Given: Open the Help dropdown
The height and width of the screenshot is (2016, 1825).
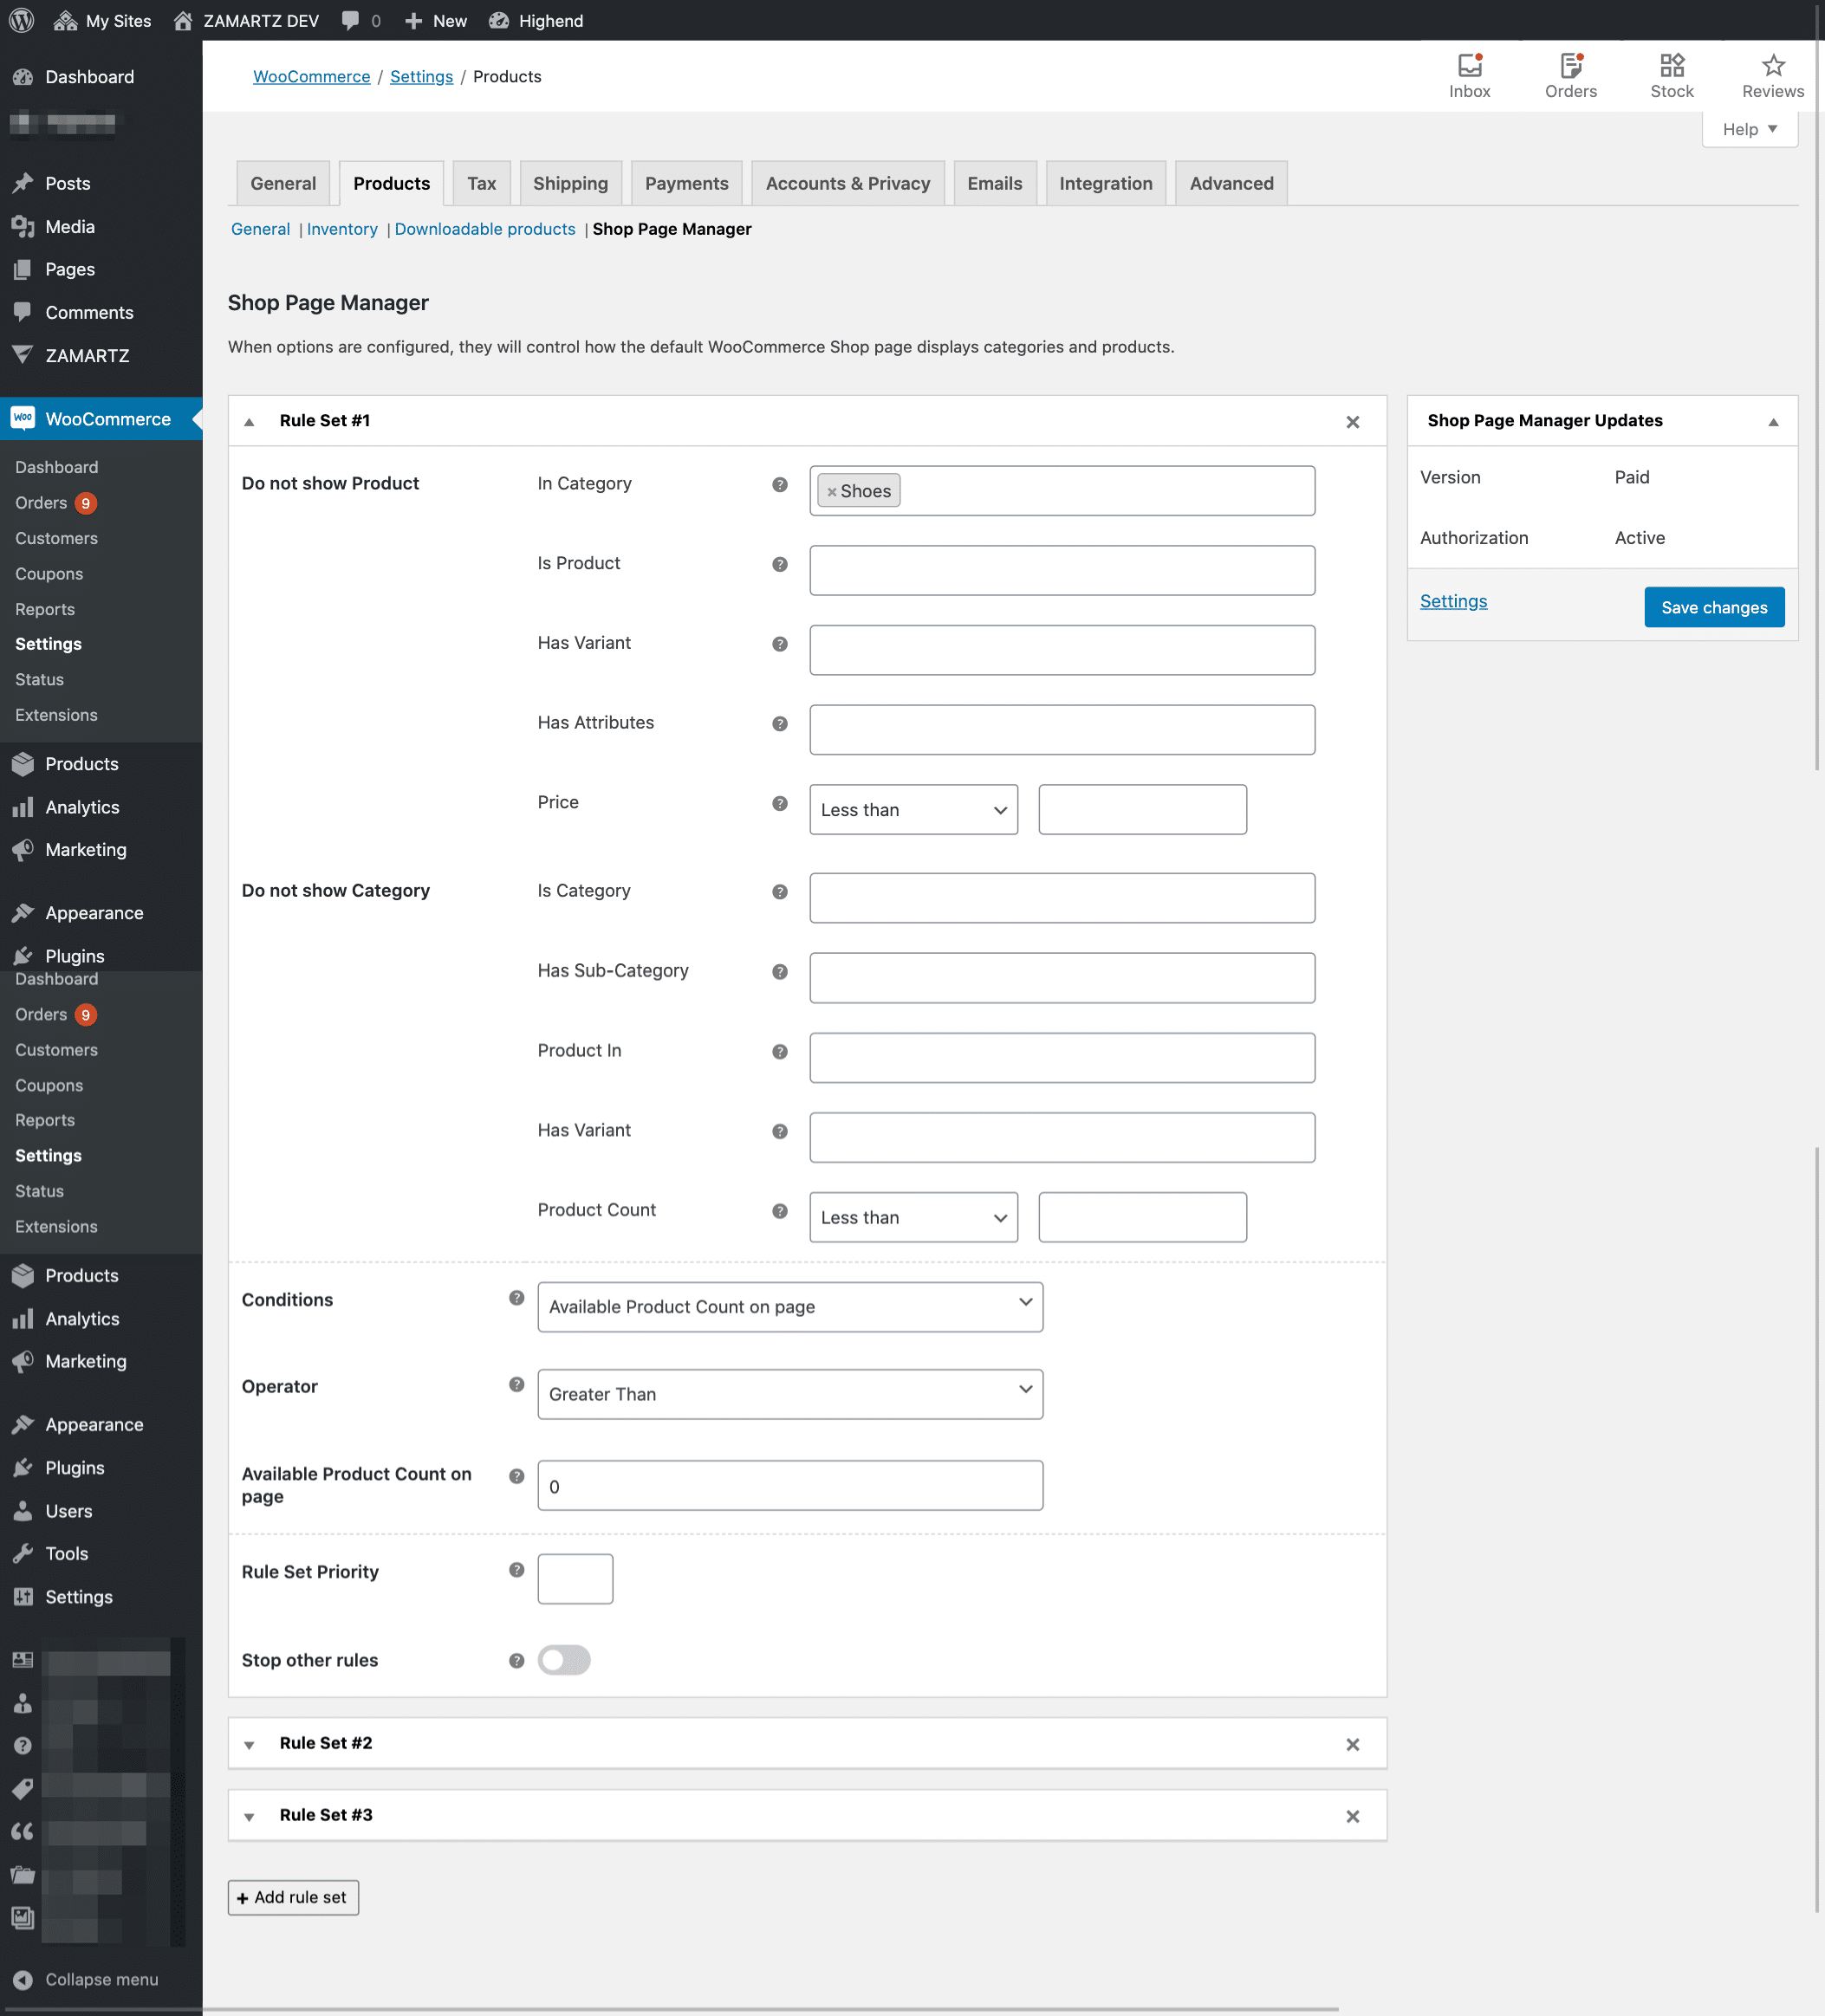Looking at the screenshot, I should click(x=1748, y=129).
